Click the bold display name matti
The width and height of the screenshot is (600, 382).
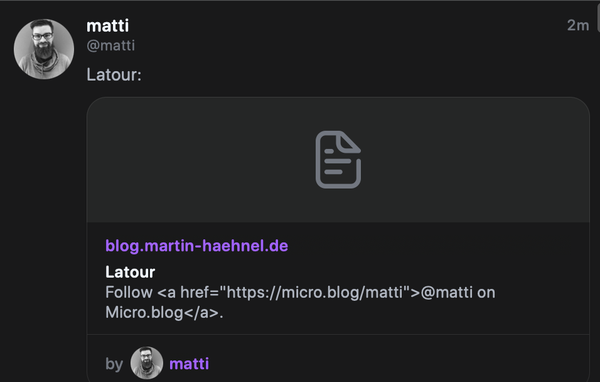click(x=108, y=26)
